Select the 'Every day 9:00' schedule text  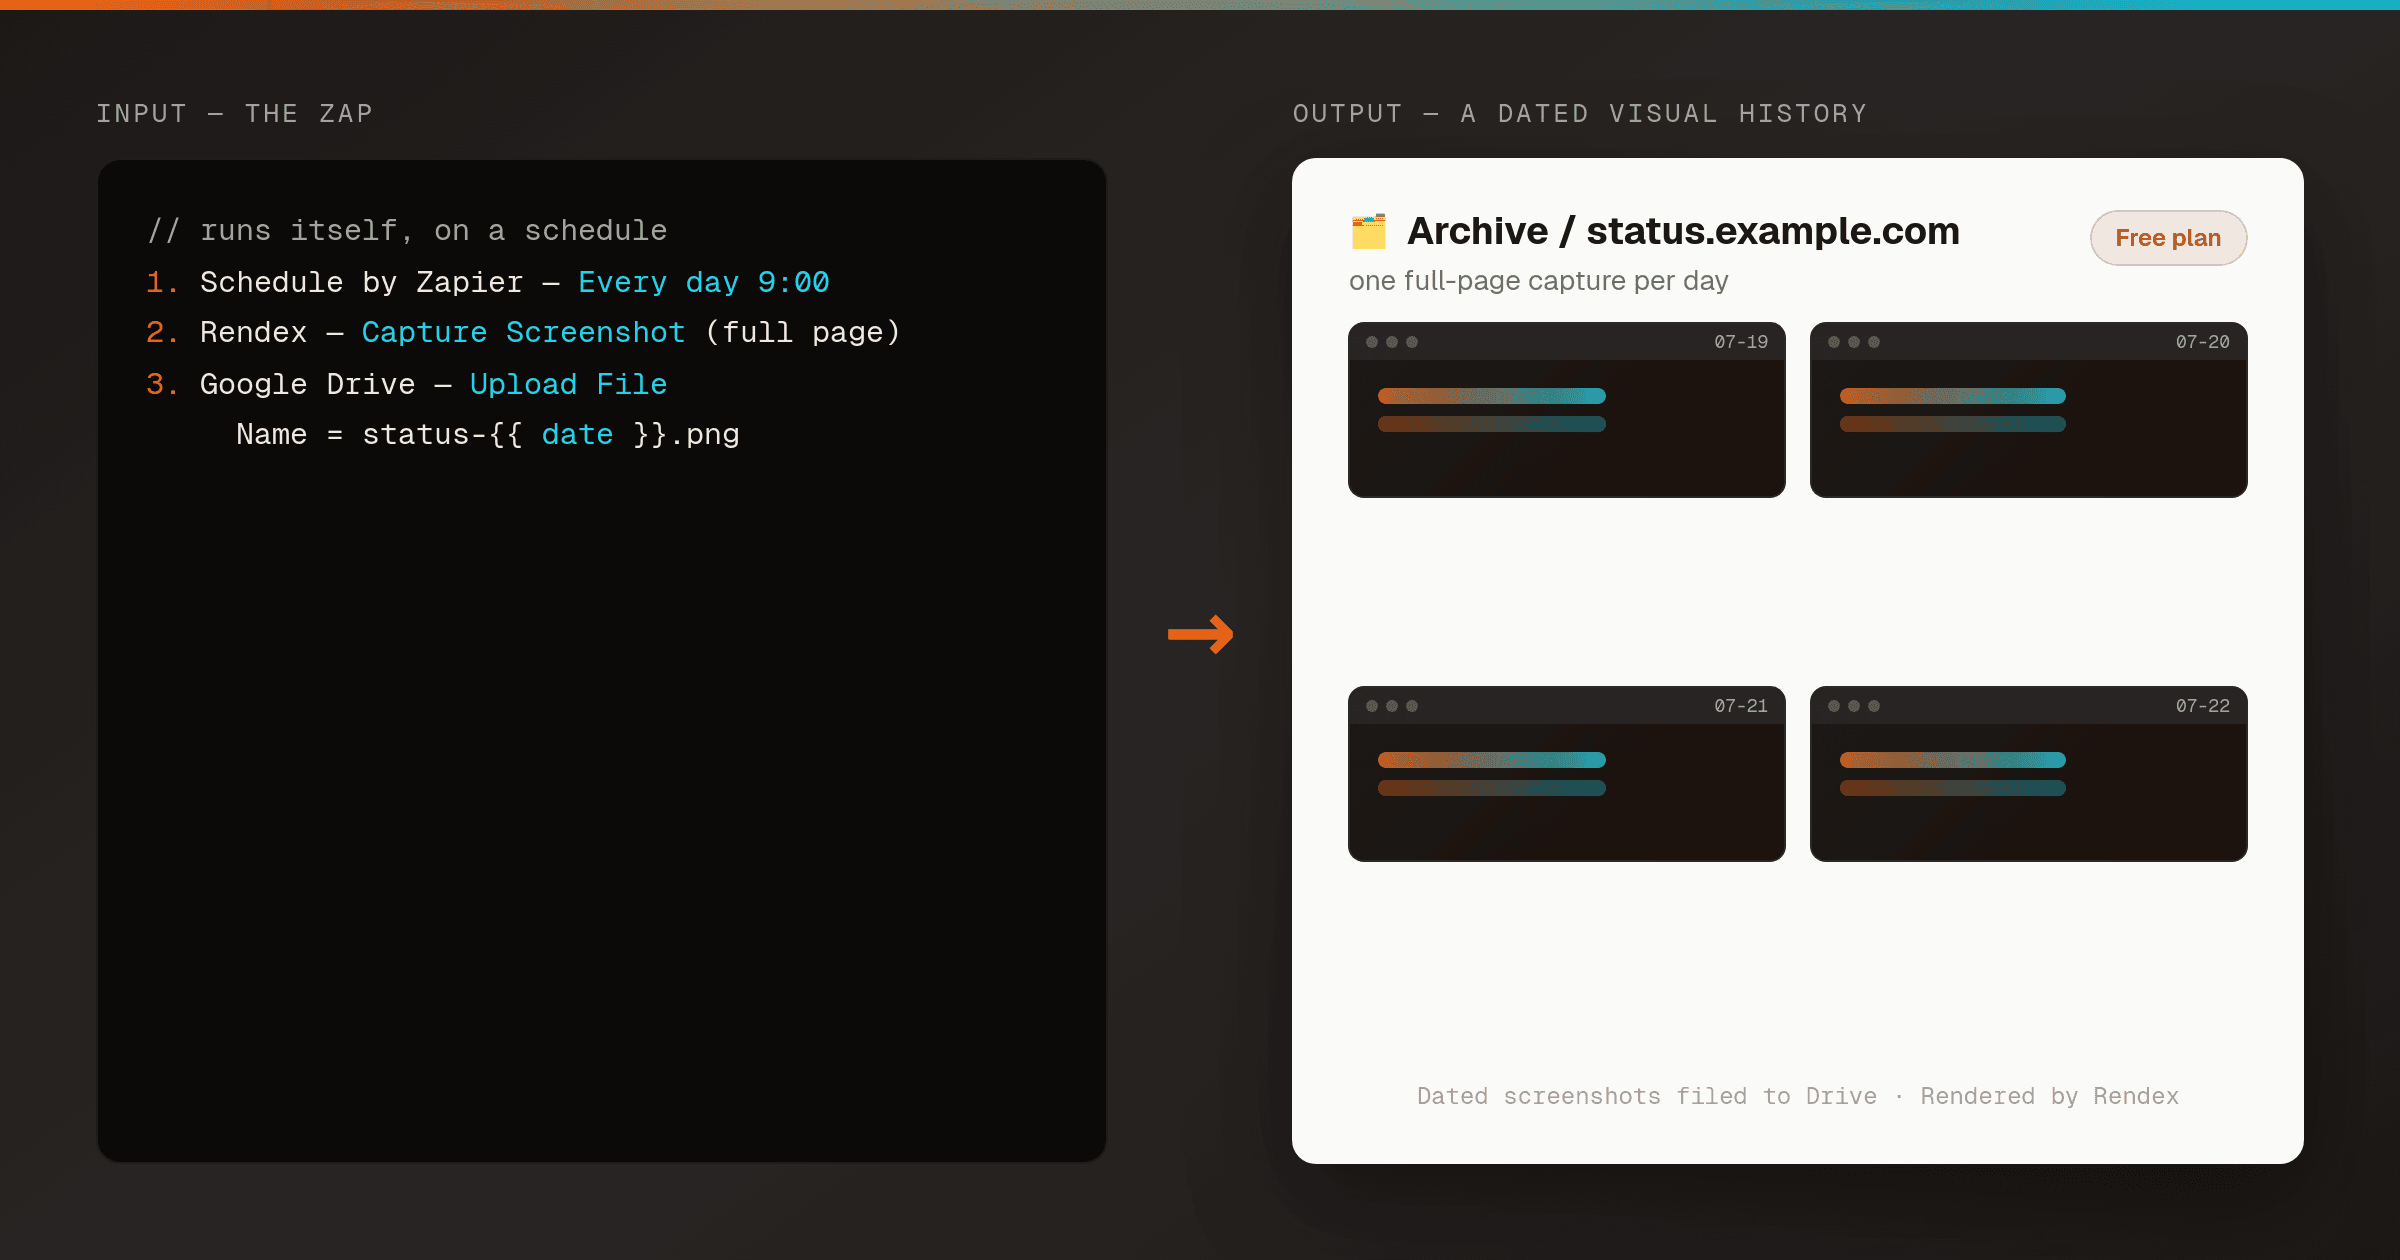(x=704, y=282)
